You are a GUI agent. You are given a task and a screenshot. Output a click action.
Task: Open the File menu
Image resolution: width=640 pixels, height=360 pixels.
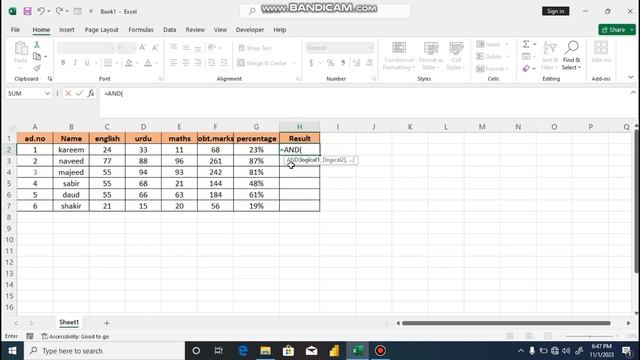point(16,30)
